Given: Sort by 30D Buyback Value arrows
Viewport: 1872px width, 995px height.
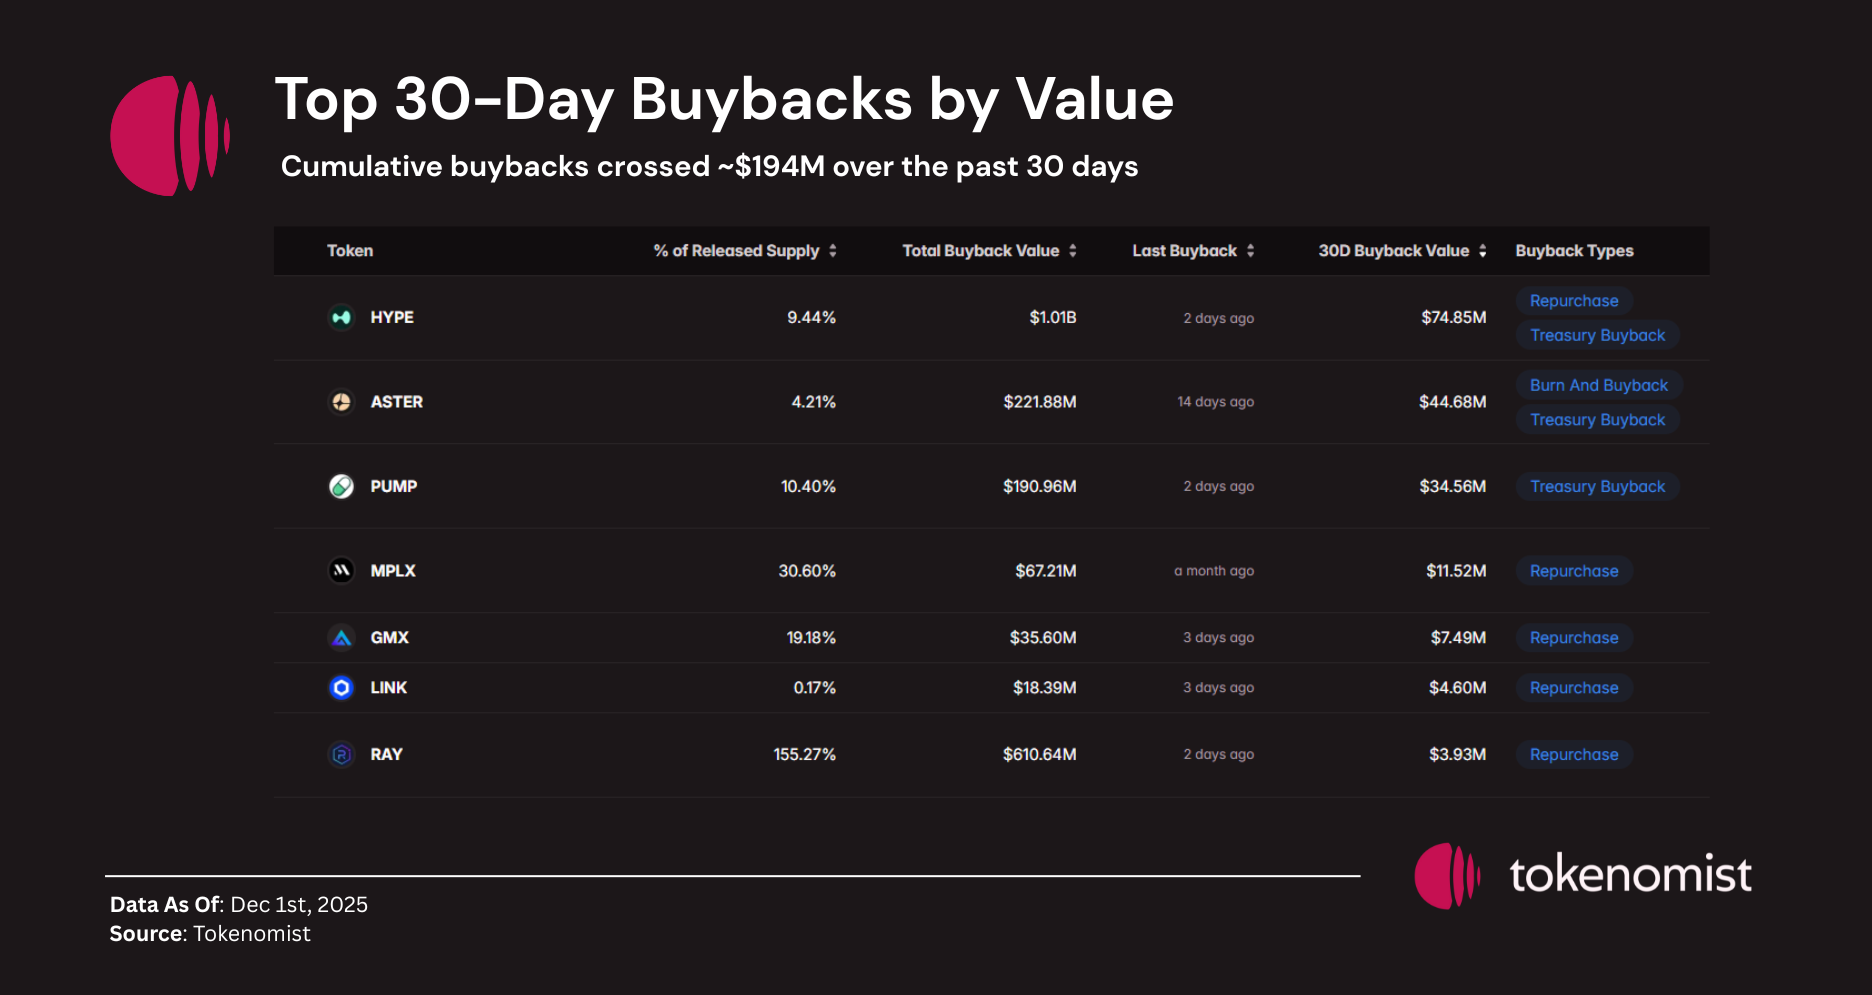Looking at the screenshot, I should [x=1482, y=251].
